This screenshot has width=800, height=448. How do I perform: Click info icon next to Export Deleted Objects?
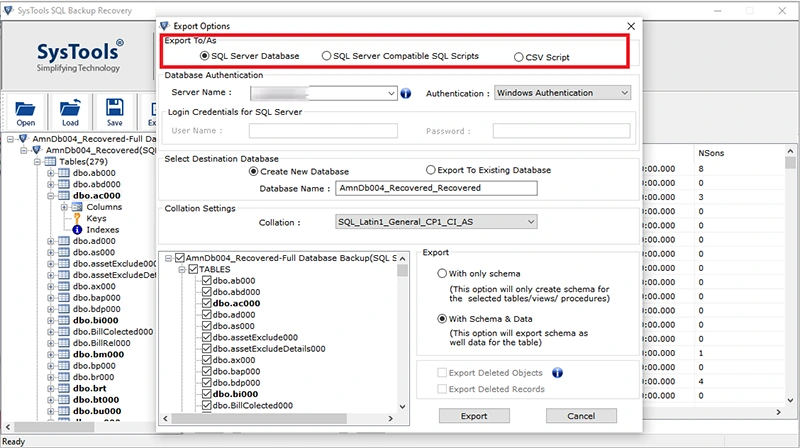pos(557,373)
